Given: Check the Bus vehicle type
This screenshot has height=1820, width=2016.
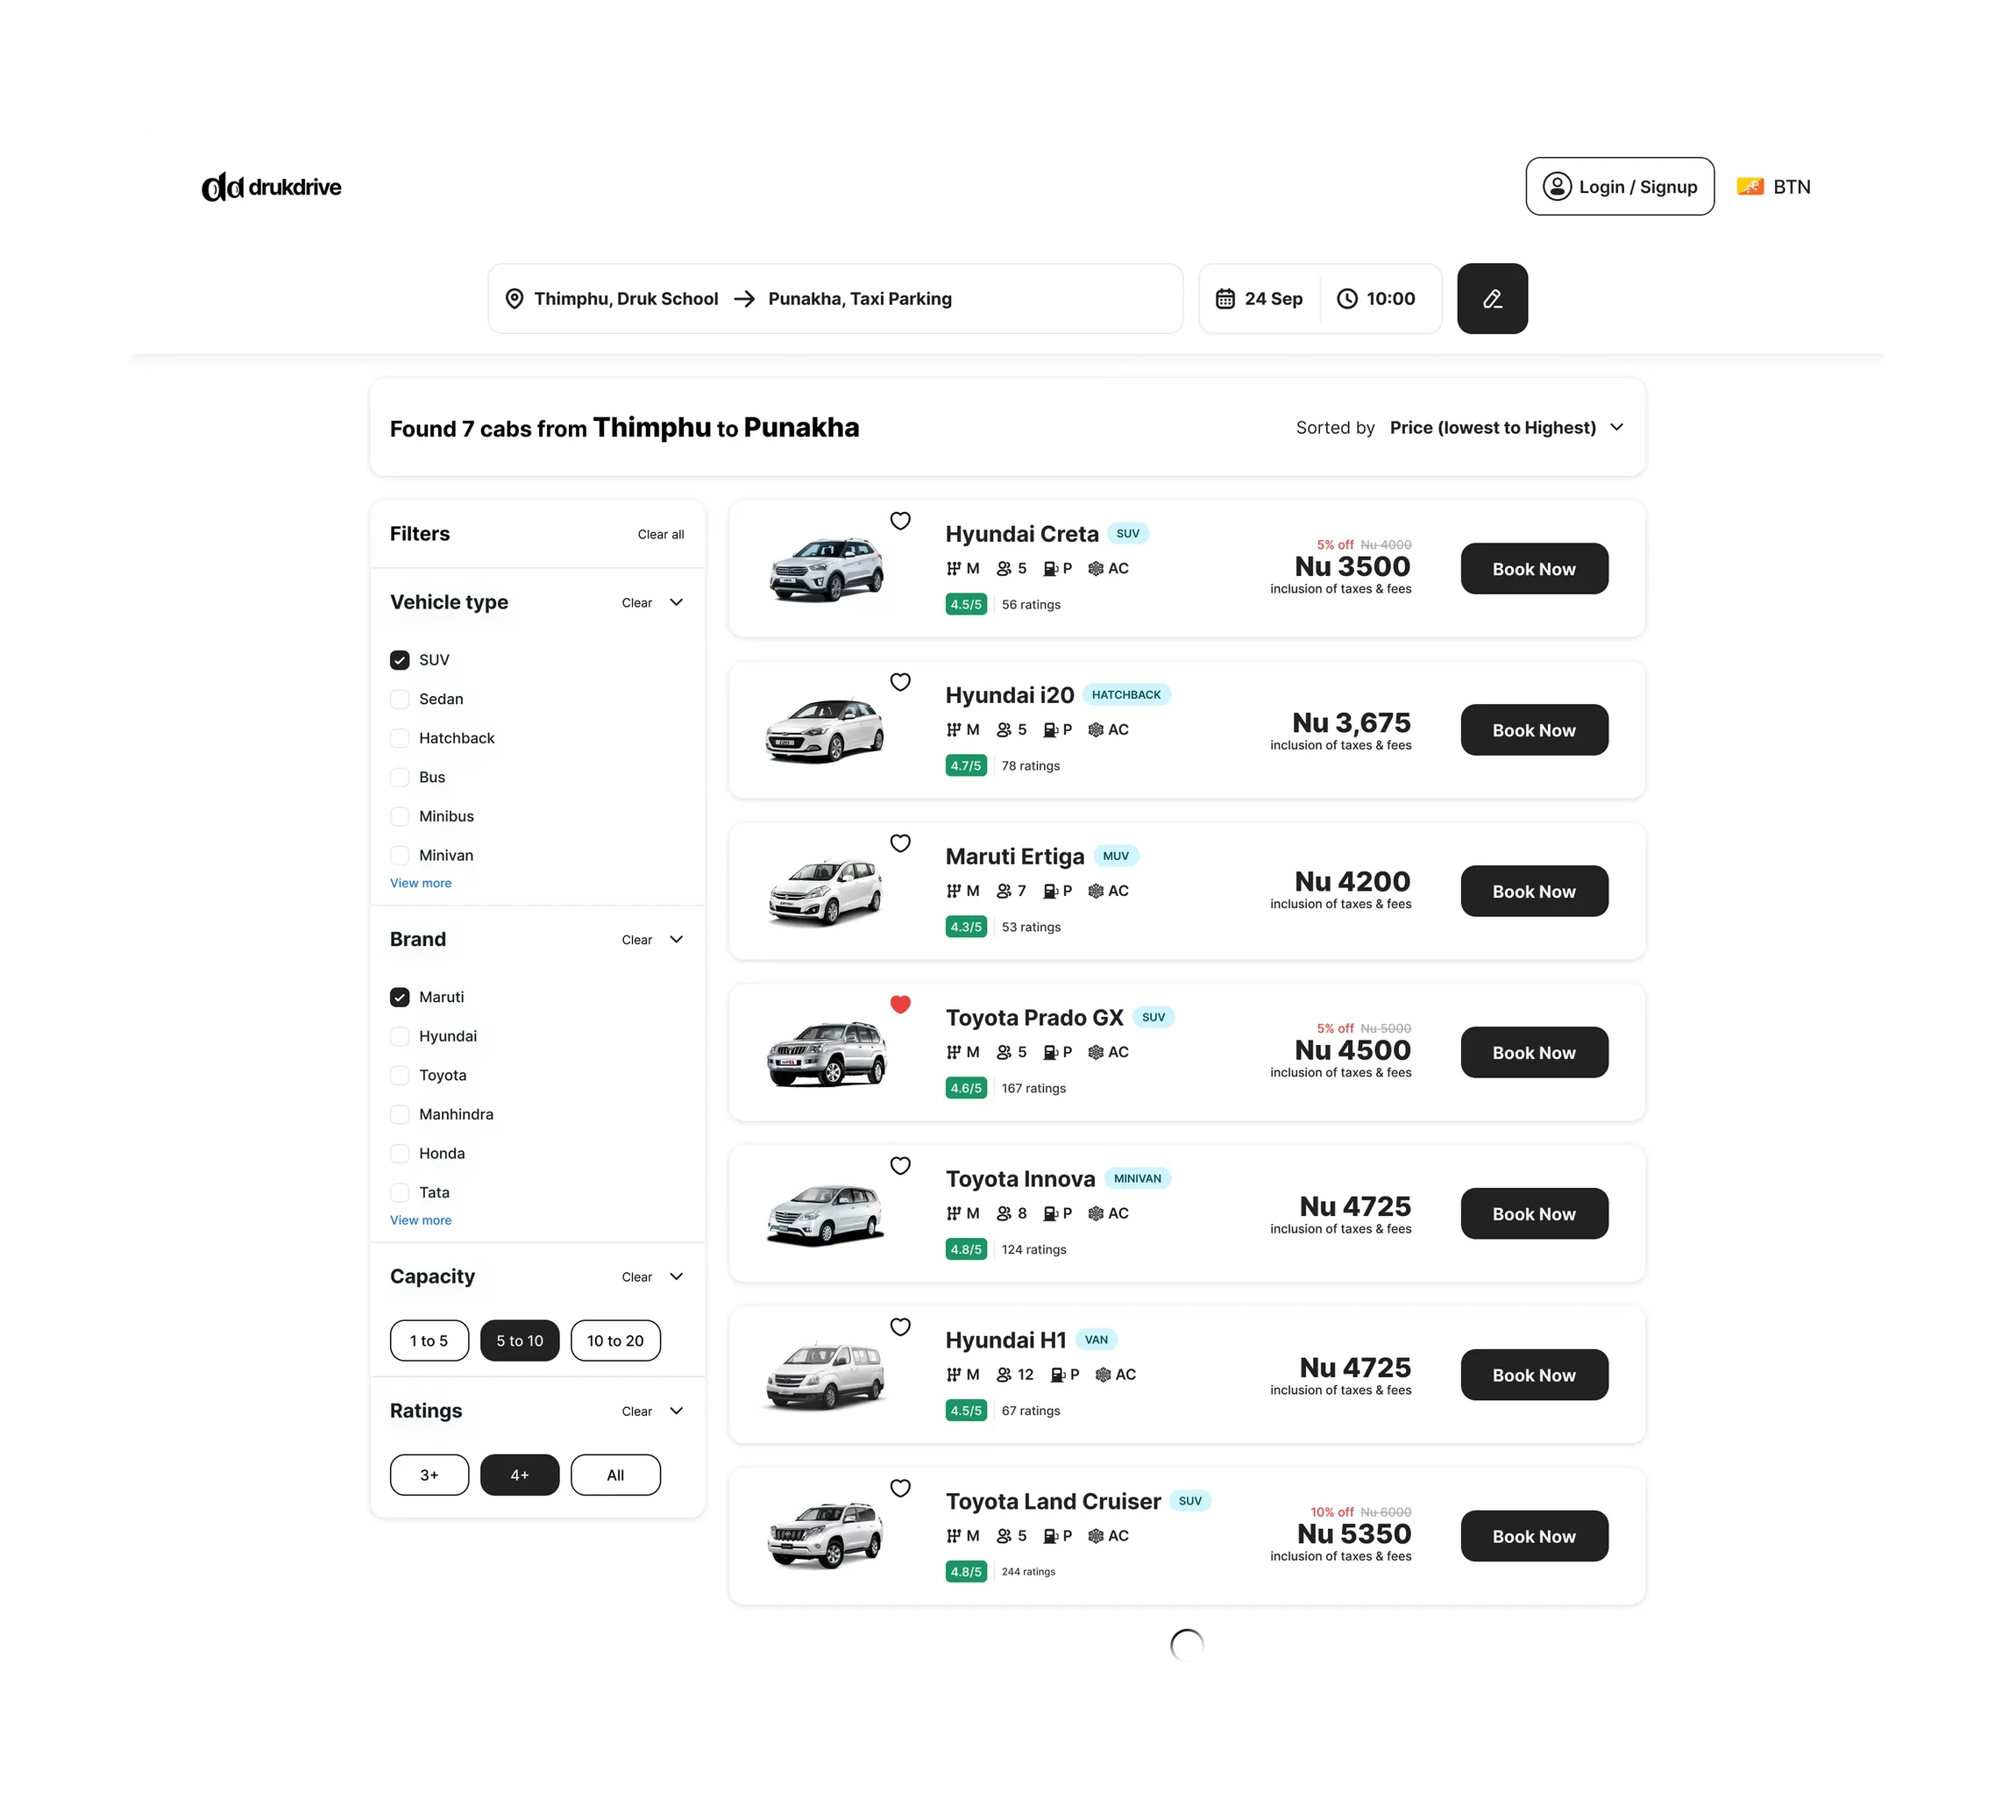Looking at the screenshot, I should (x=399, y=777).
